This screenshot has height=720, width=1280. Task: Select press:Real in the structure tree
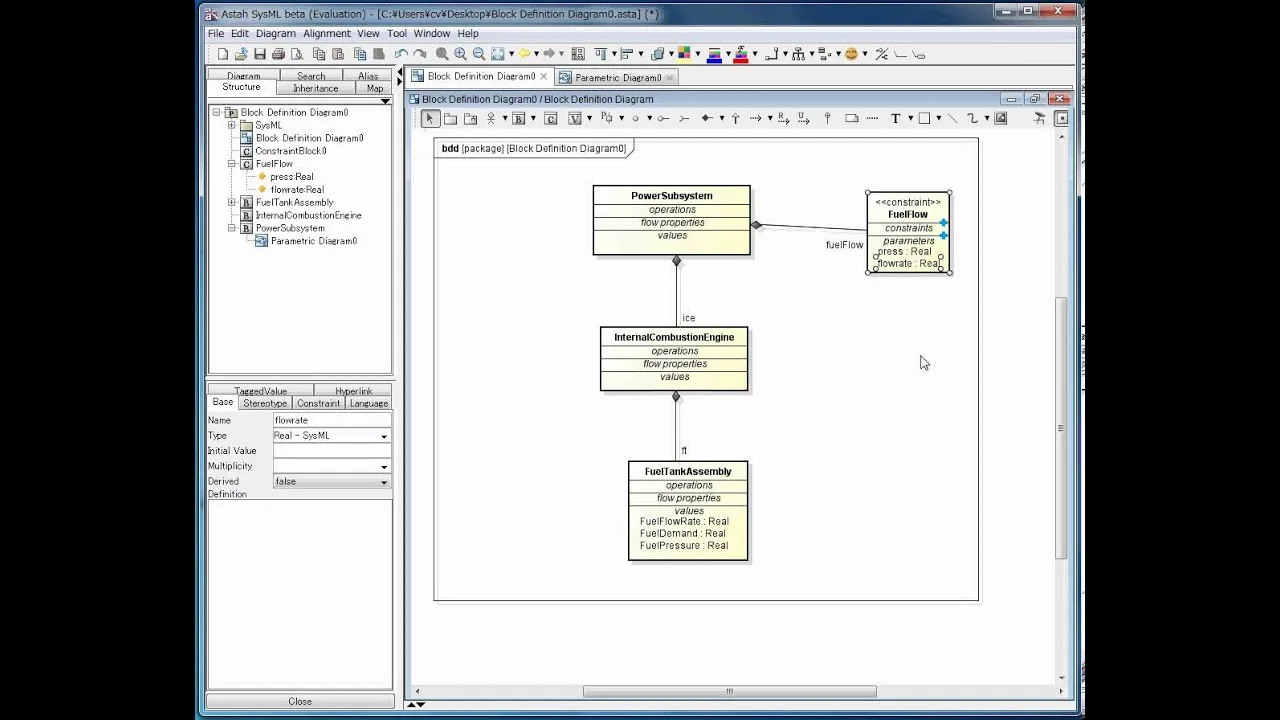291,177
